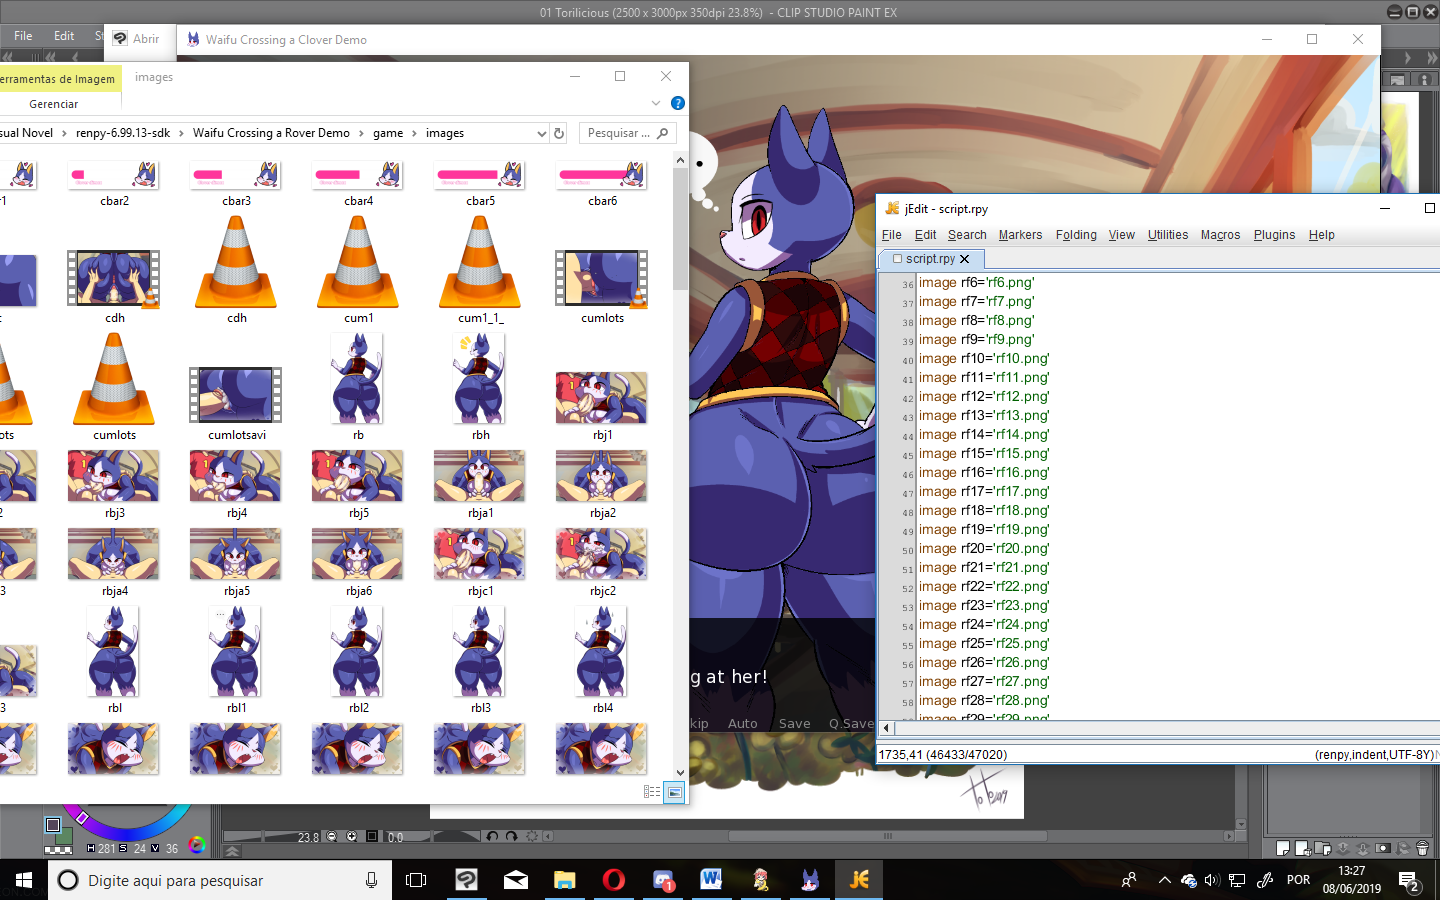
Task: Delete the layer with the trash icon
Action: [1423, 848]
